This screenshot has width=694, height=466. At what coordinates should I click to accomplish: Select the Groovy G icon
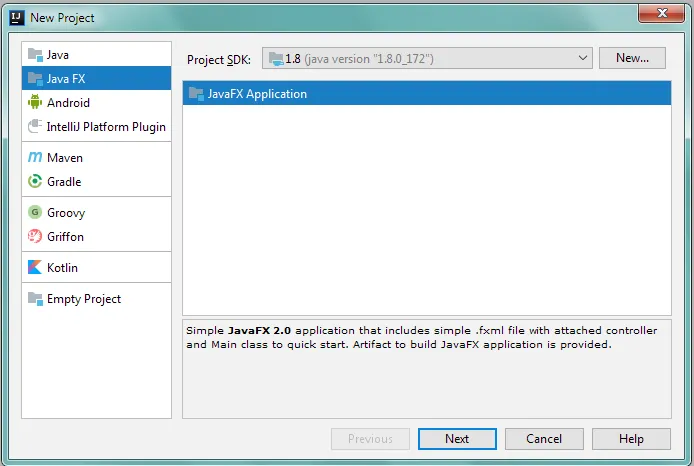35,212
